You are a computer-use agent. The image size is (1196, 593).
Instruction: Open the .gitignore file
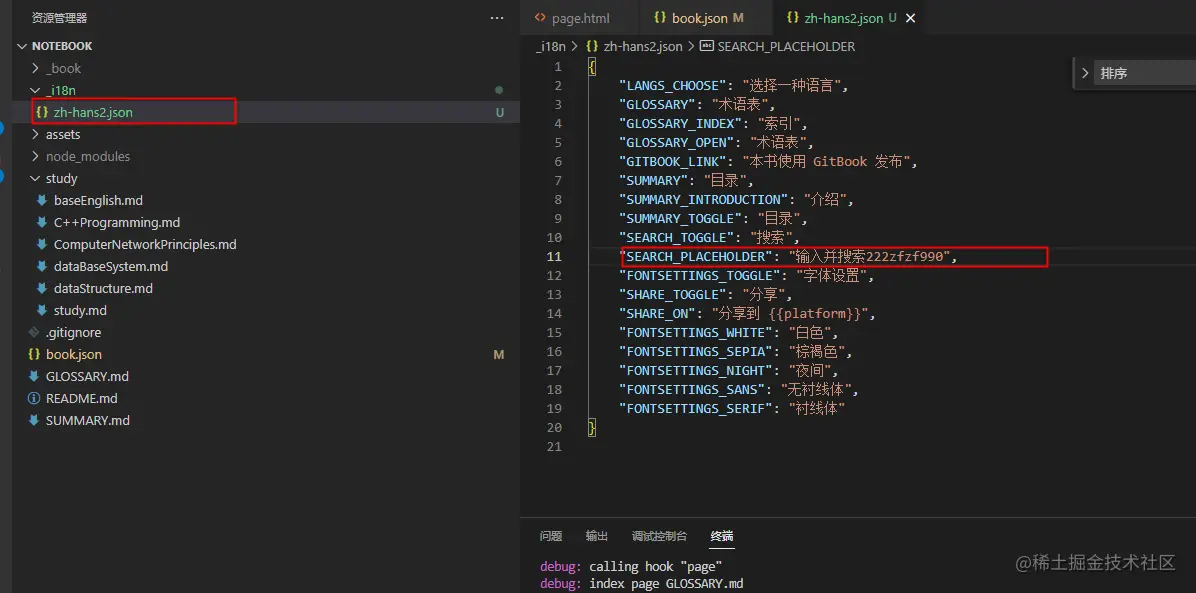pos(73,333)
